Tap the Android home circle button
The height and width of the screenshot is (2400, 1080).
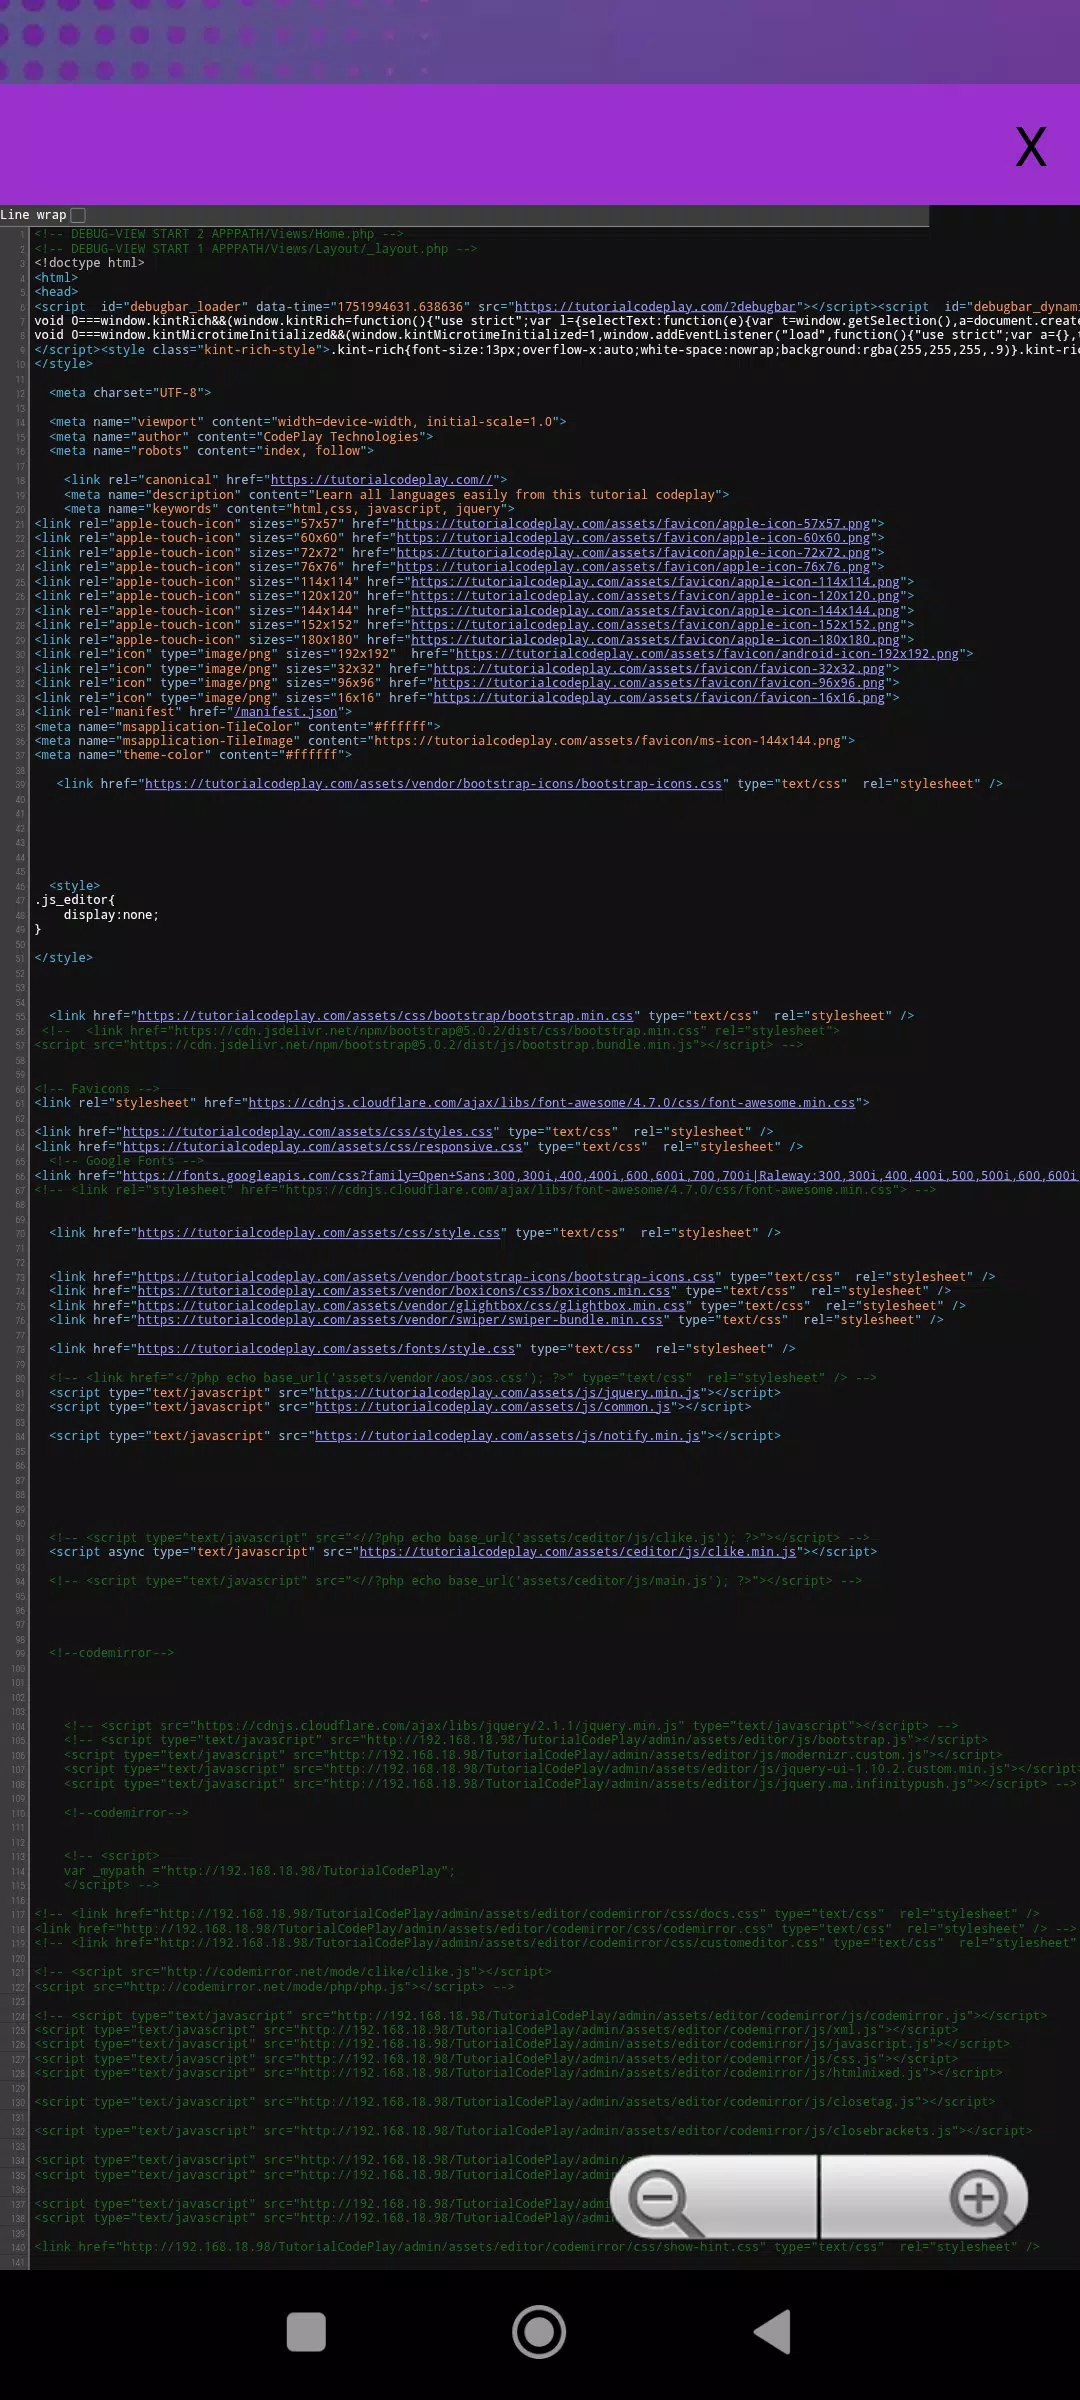539,2332
